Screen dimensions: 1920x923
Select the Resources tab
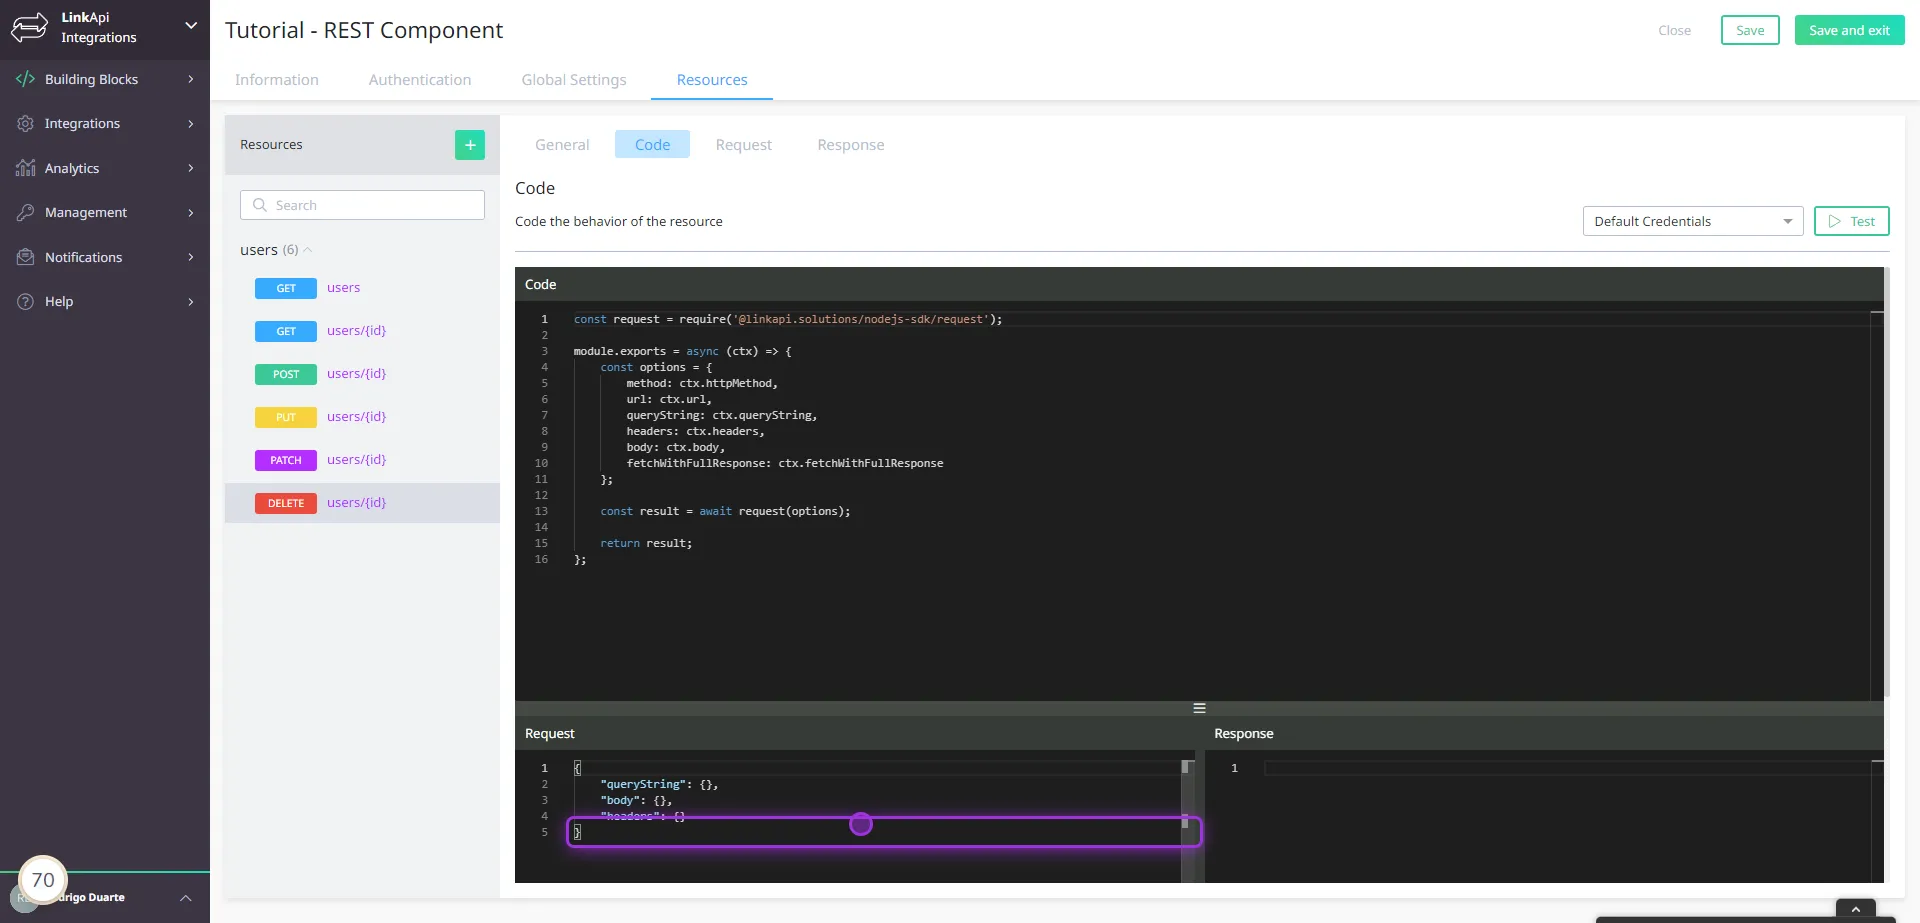(712, 80)
